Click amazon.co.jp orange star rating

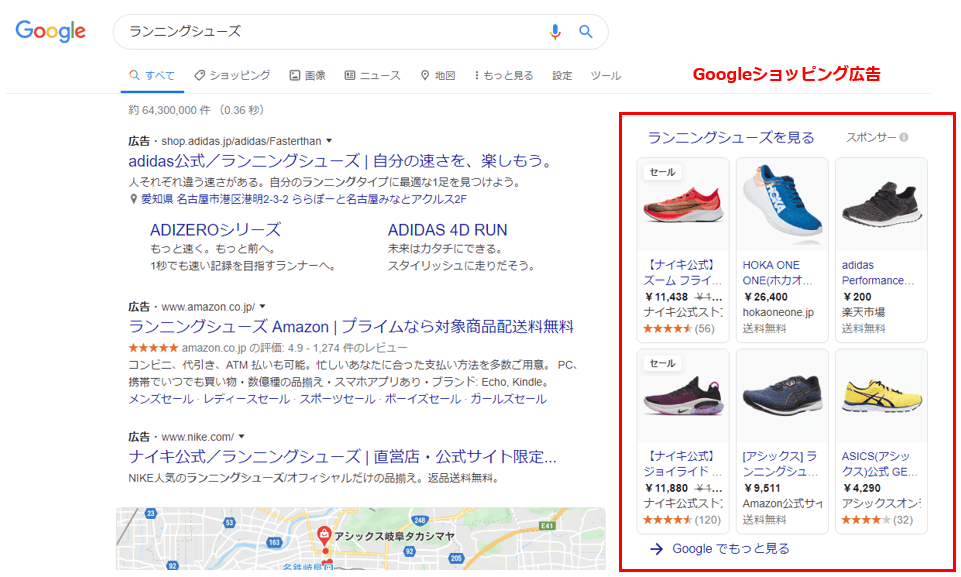click(x=153, y=348)
